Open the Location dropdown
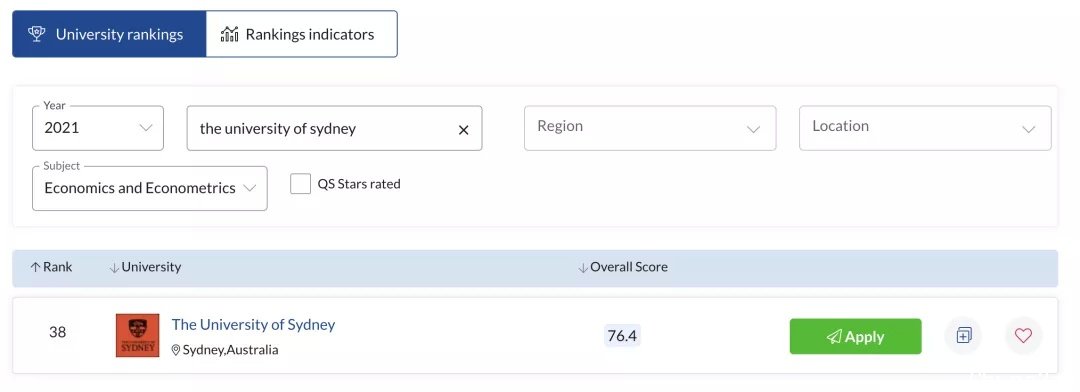Image resolution: width=1080 pixels, height=392 pixels. [925, 128]
